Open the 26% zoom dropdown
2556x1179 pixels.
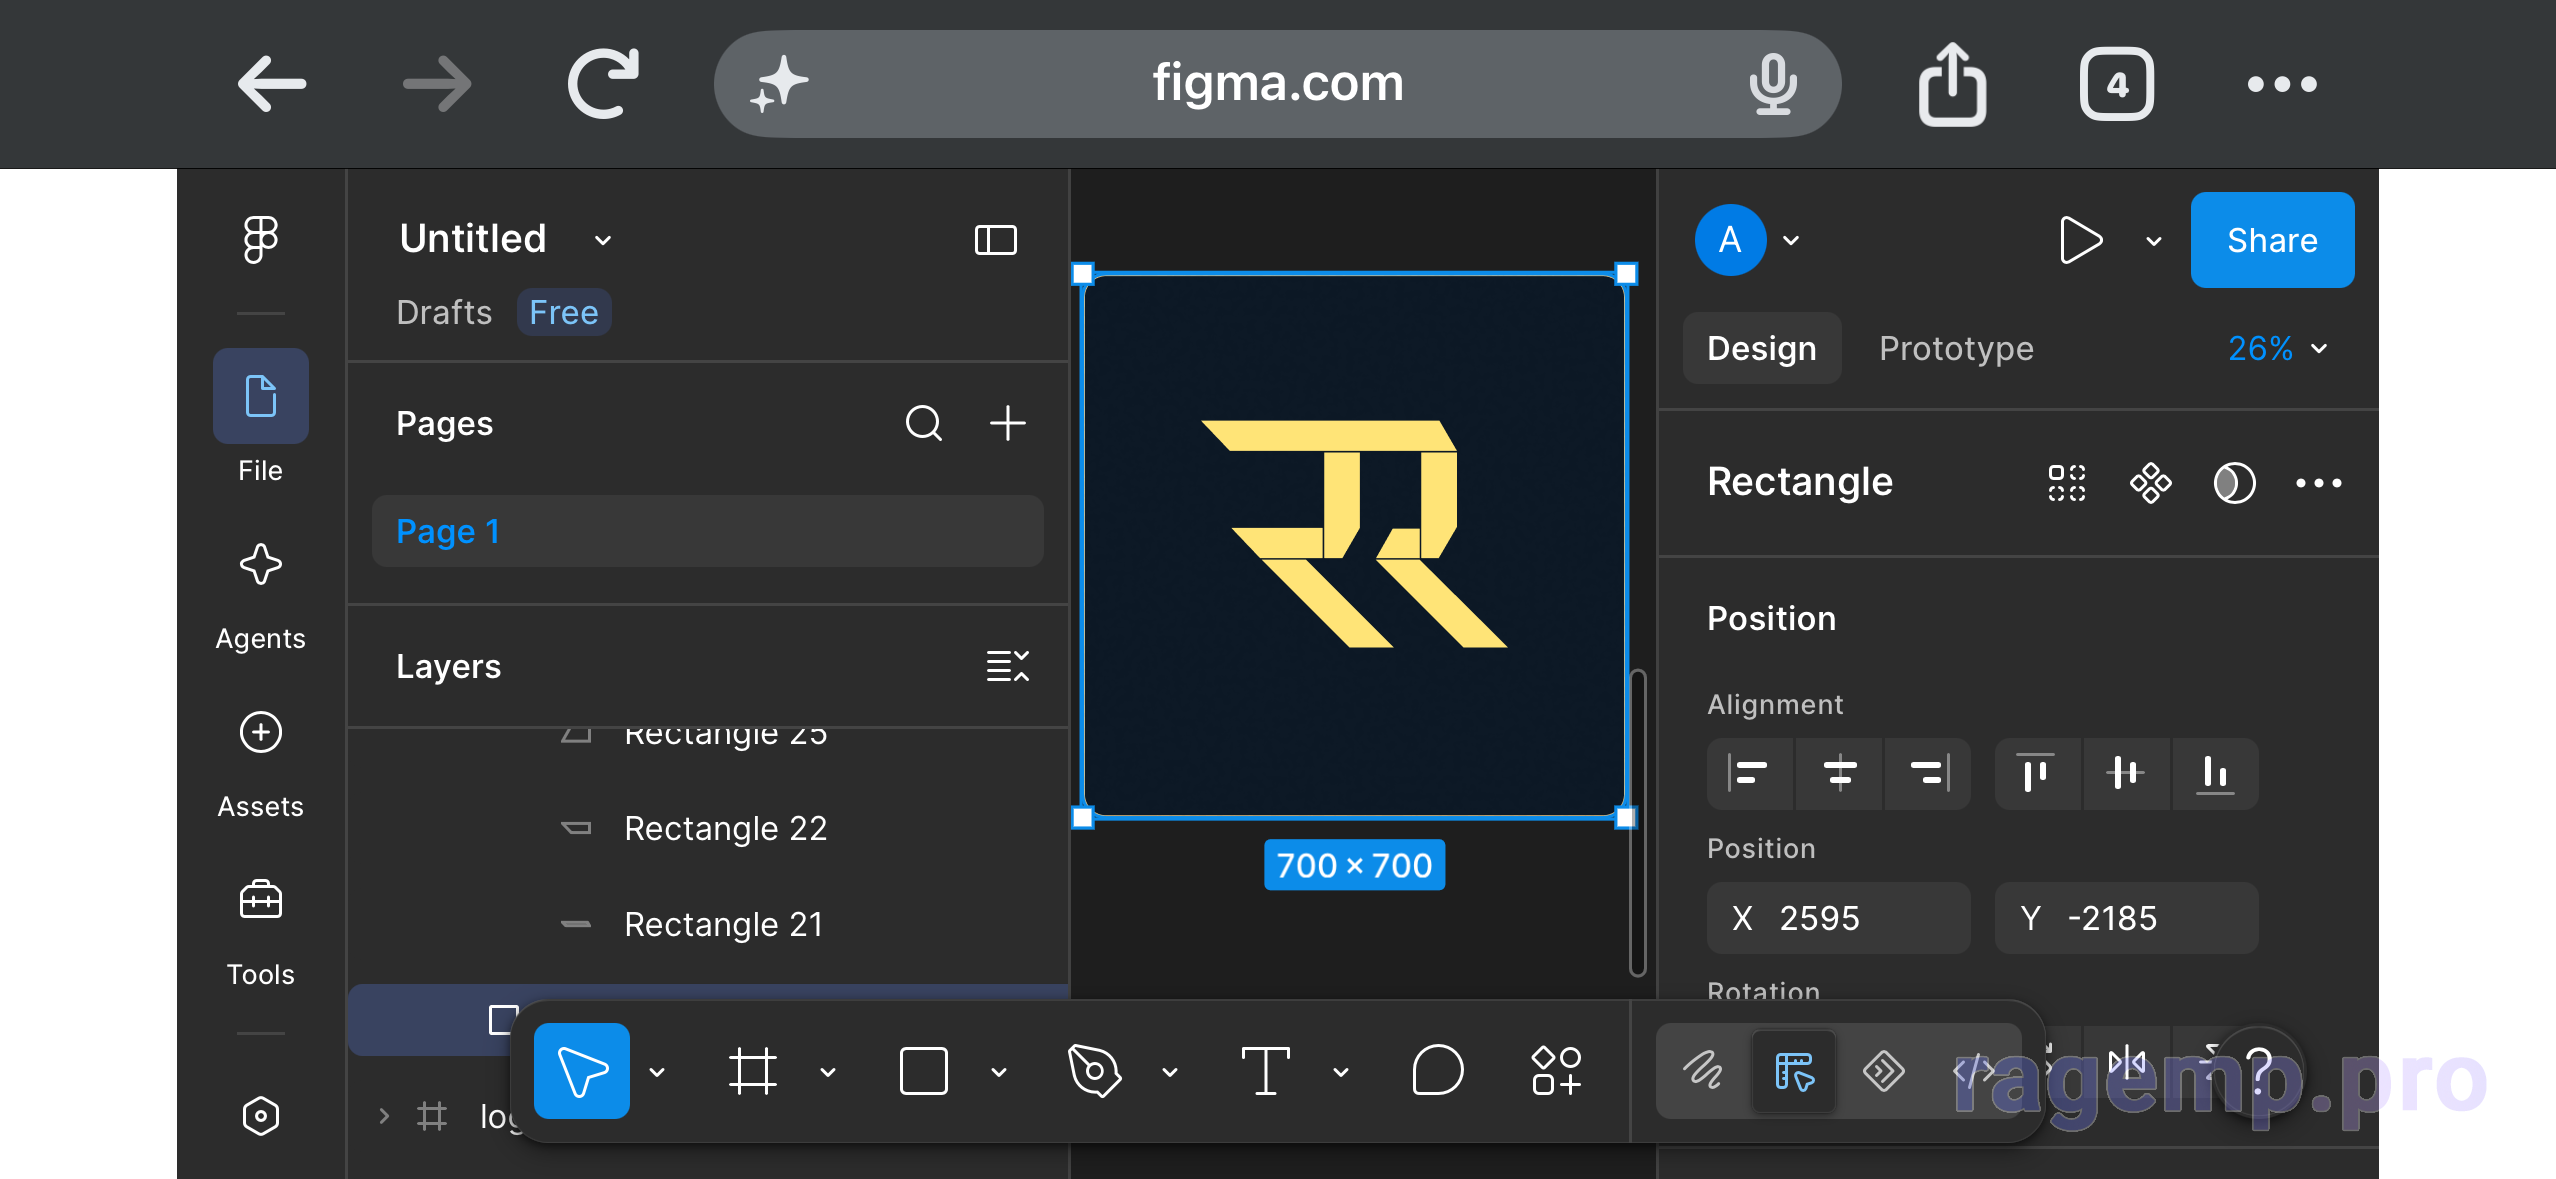(2278, 348)
